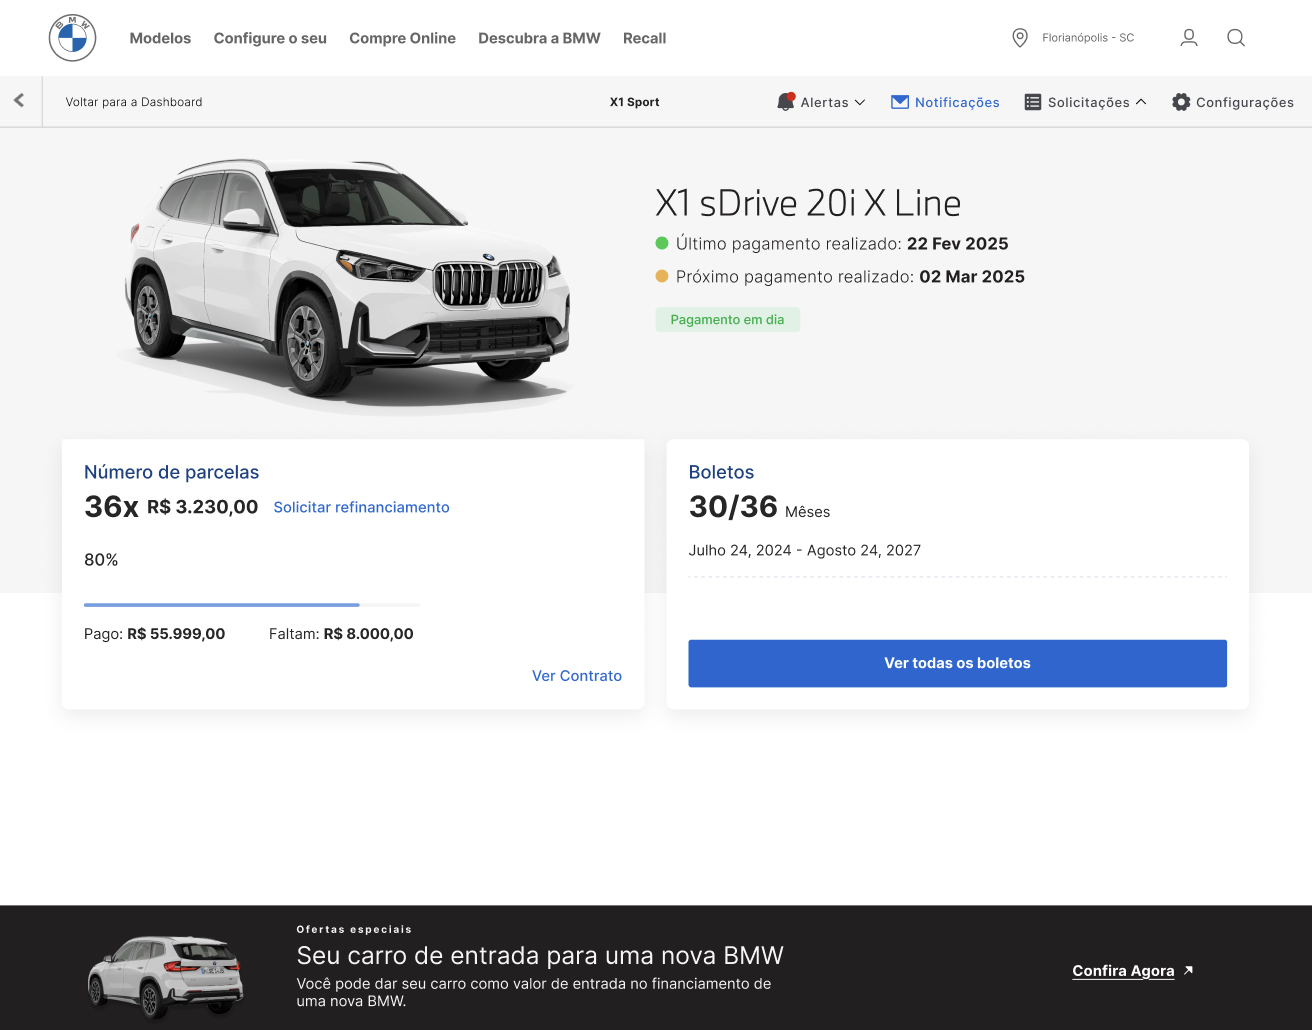1312x1030 pixels.
Task: Click the Solicitar refinanciamento link
Action: tap(361, 507)
